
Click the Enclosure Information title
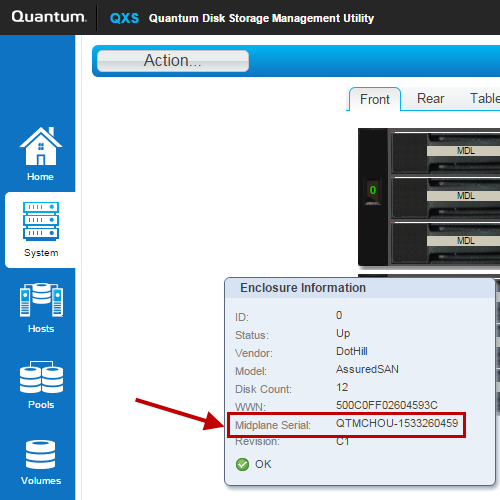coord(303,288)
